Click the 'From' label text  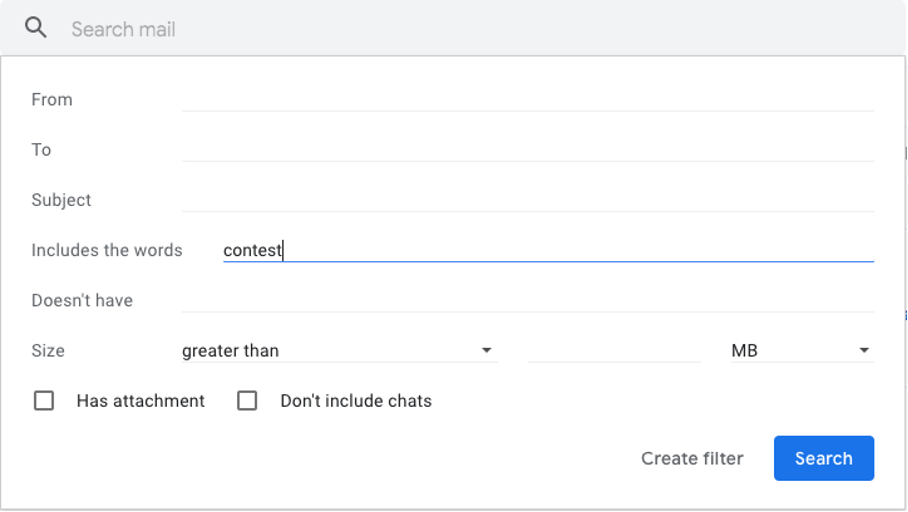[52, 100]
